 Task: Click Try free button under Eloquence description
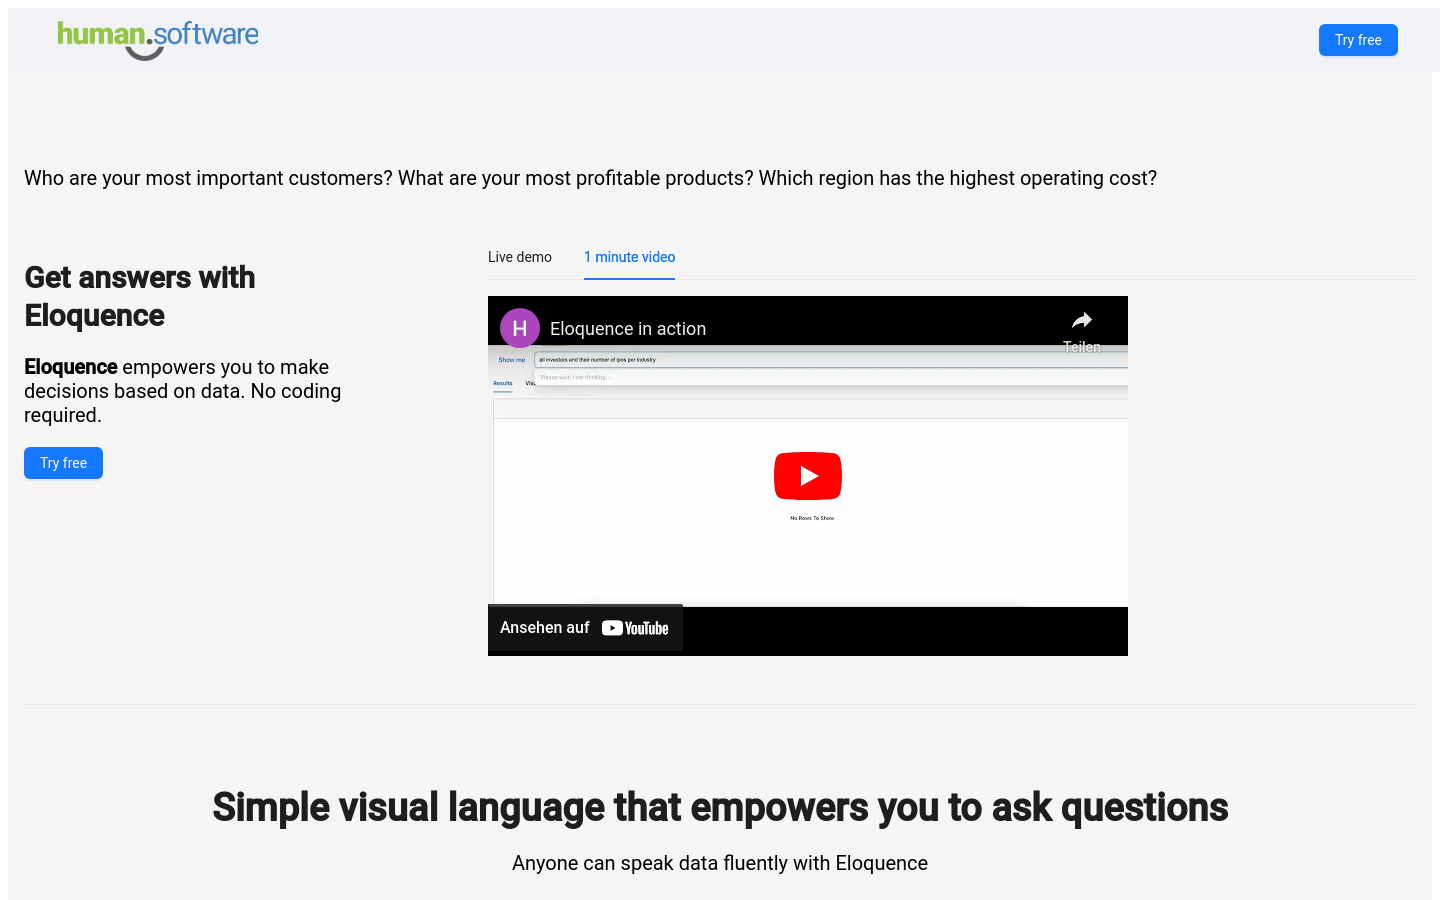tap(63, 463)
